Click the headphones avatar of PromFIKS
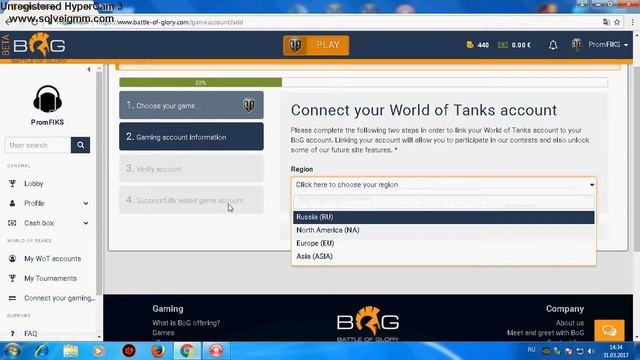The image size is (640, 360). point(47,99)
